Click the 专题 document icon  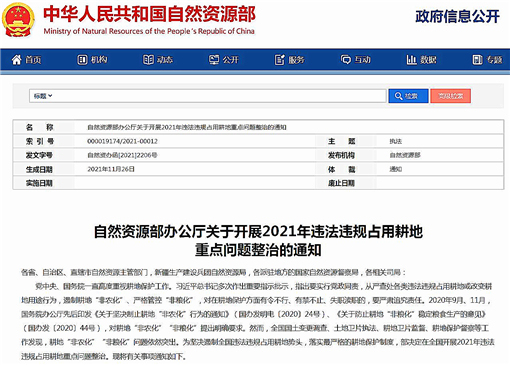(x=477, y=60)
